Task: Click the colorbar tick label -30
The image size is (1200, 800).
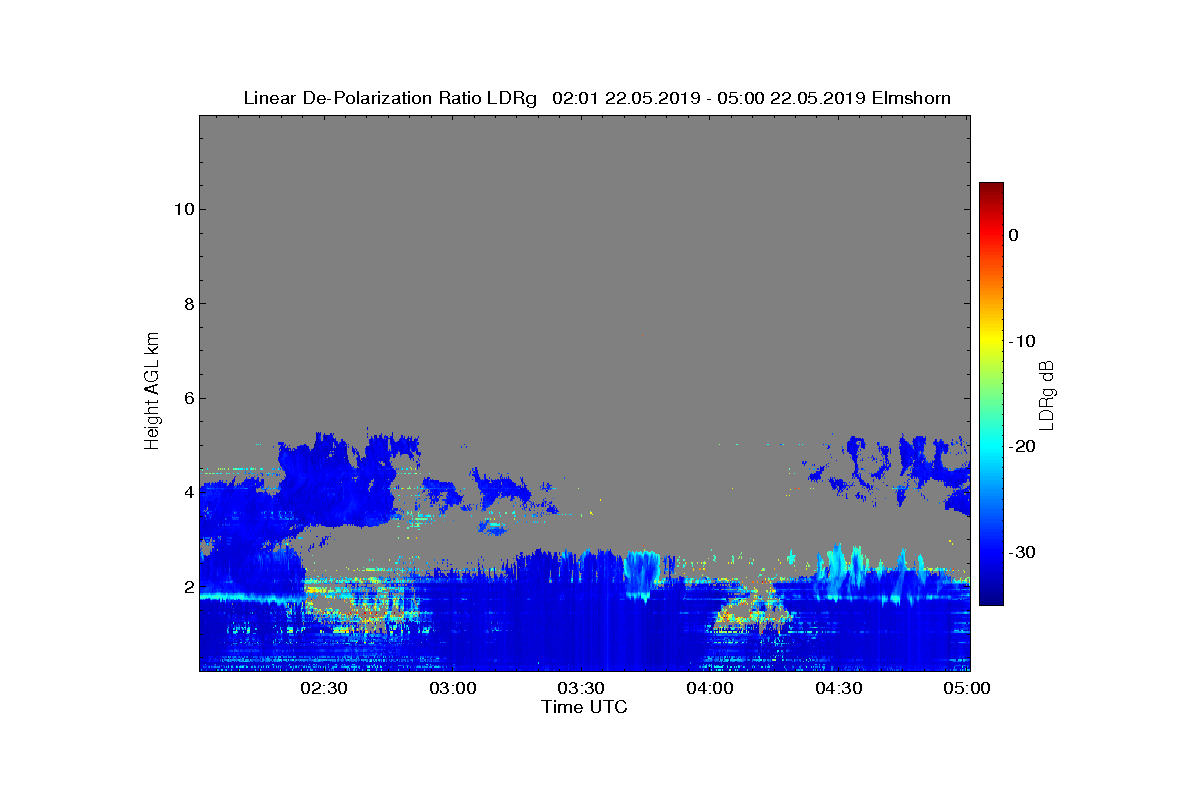Action: click(x=1022, y=553)
